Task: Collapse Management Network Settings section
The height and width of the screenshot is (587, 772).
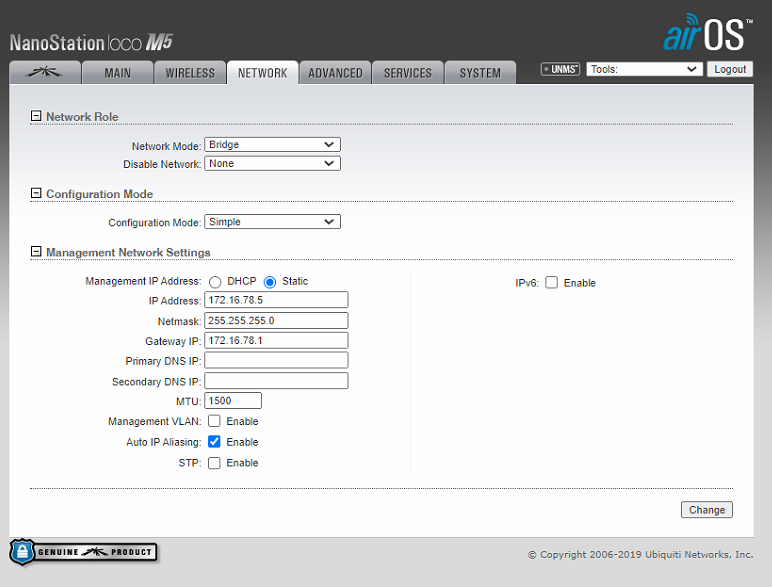Action: pyautogui.click(x=36, y=252)
